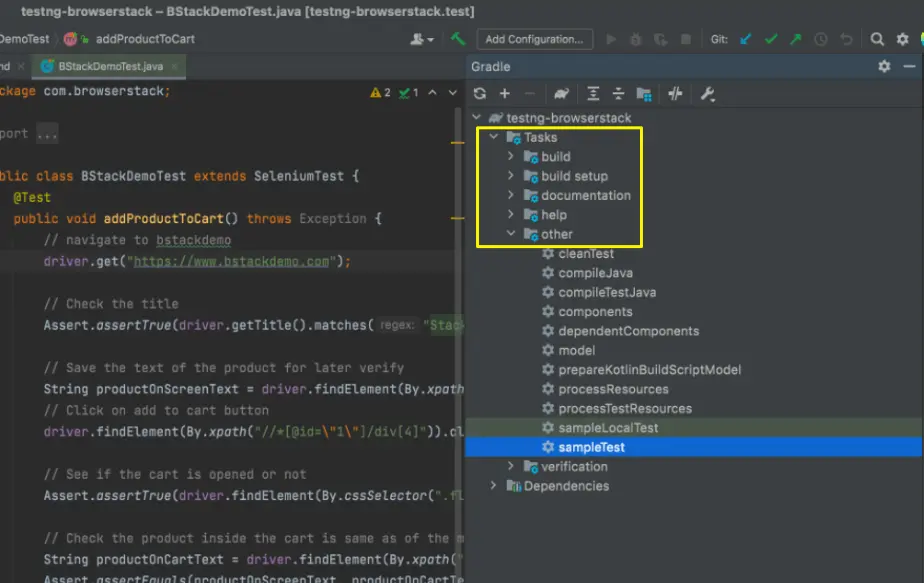Collapse the other task group
924x583 pixels.
tap(510, 233)
